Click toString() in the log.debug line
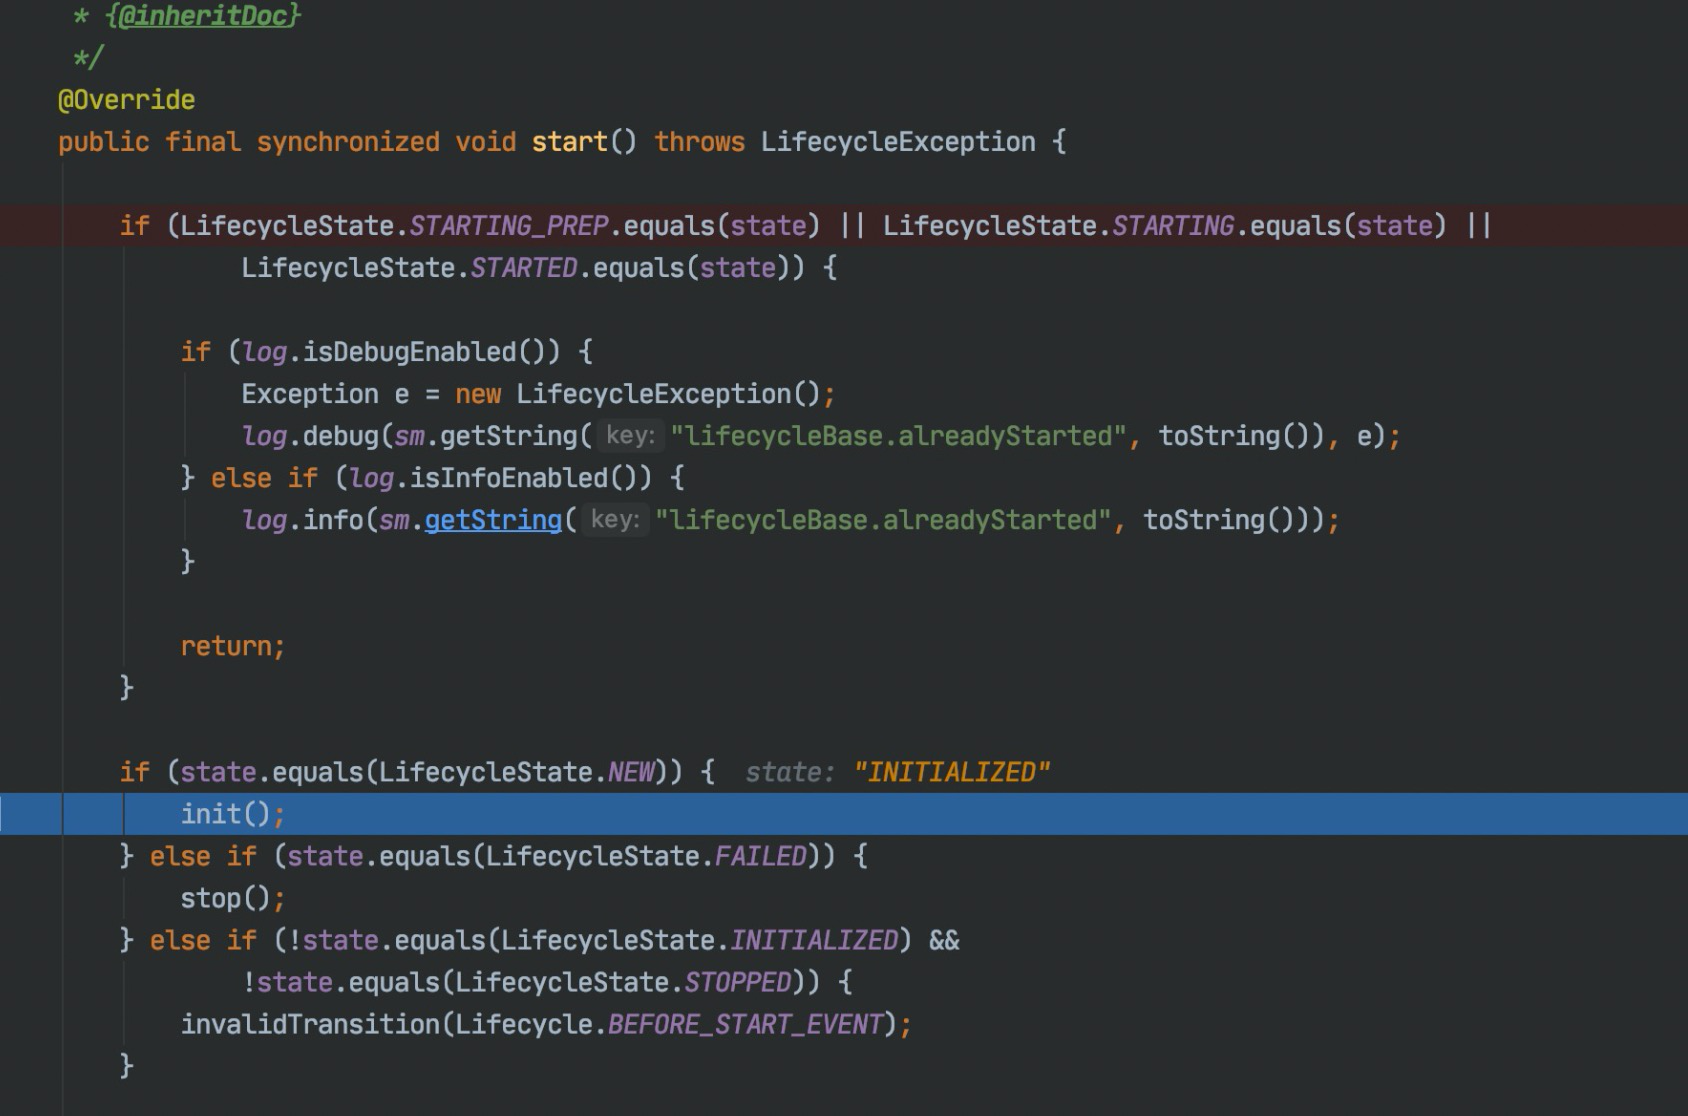This screenshot has width=1688, height=1116. (x=1234, y=436)
